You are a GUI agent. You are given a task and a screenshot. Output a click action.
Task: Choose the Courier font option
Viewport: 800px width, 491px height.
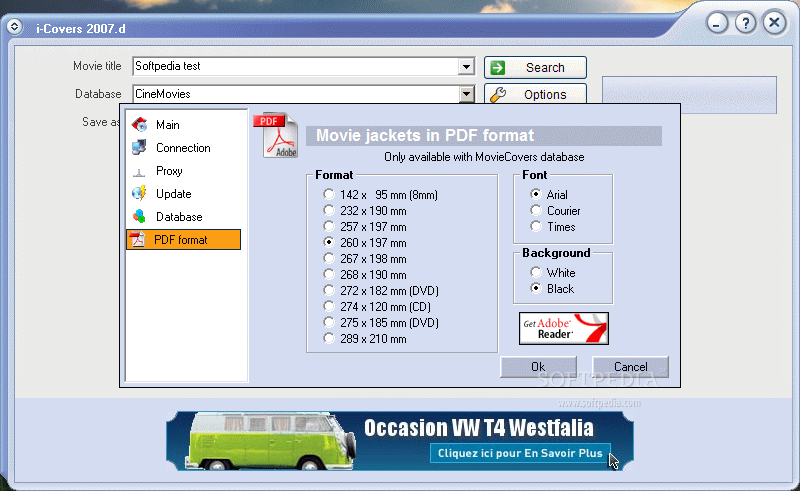point(556,211)
